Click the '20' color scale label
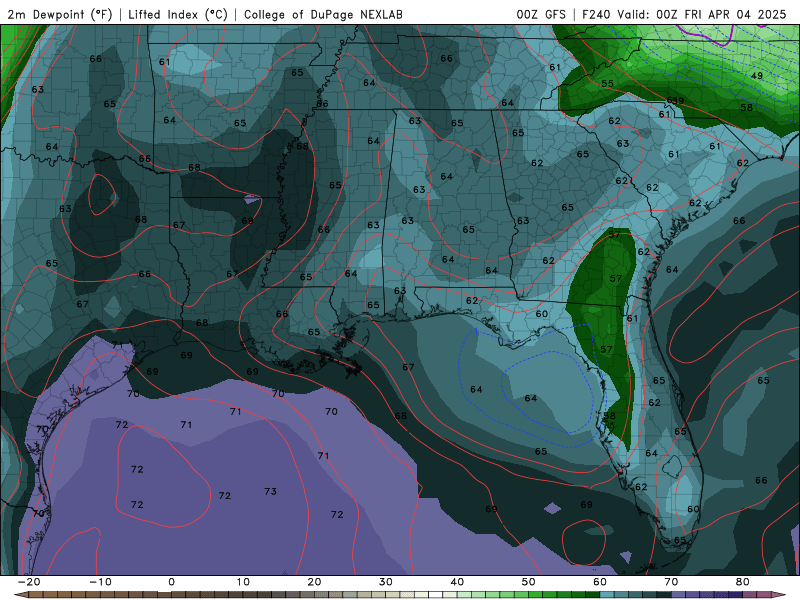Image resolution: width=800 pixels, height=600 pixels. 314,582
